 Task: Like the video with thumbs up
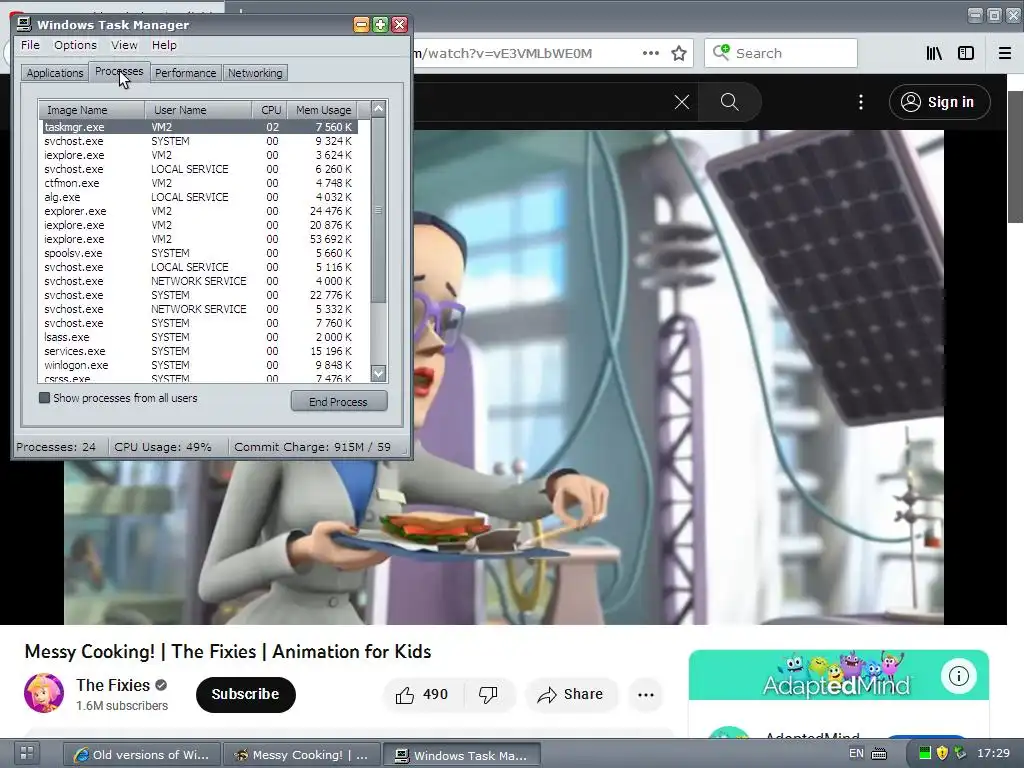coord(423,695)
